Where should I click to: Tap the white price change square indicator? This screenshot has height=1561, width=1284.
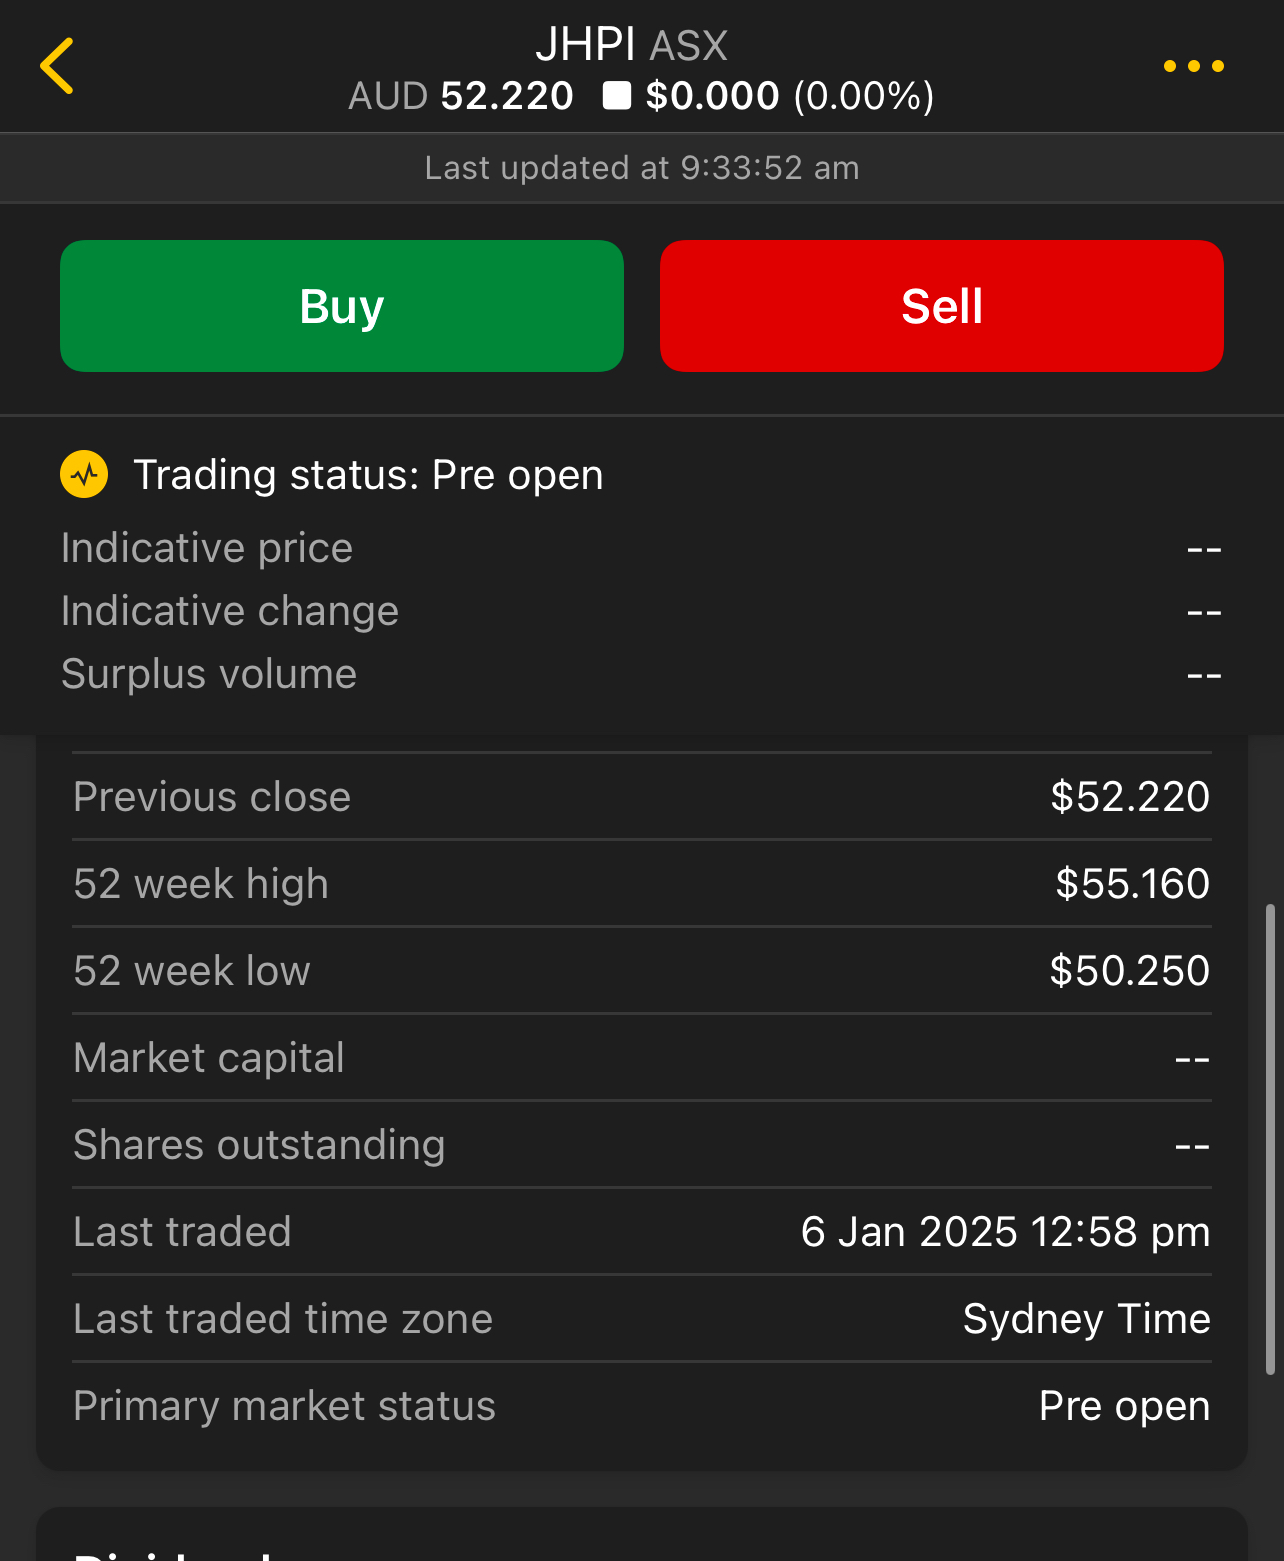click(x=617, y=96)
